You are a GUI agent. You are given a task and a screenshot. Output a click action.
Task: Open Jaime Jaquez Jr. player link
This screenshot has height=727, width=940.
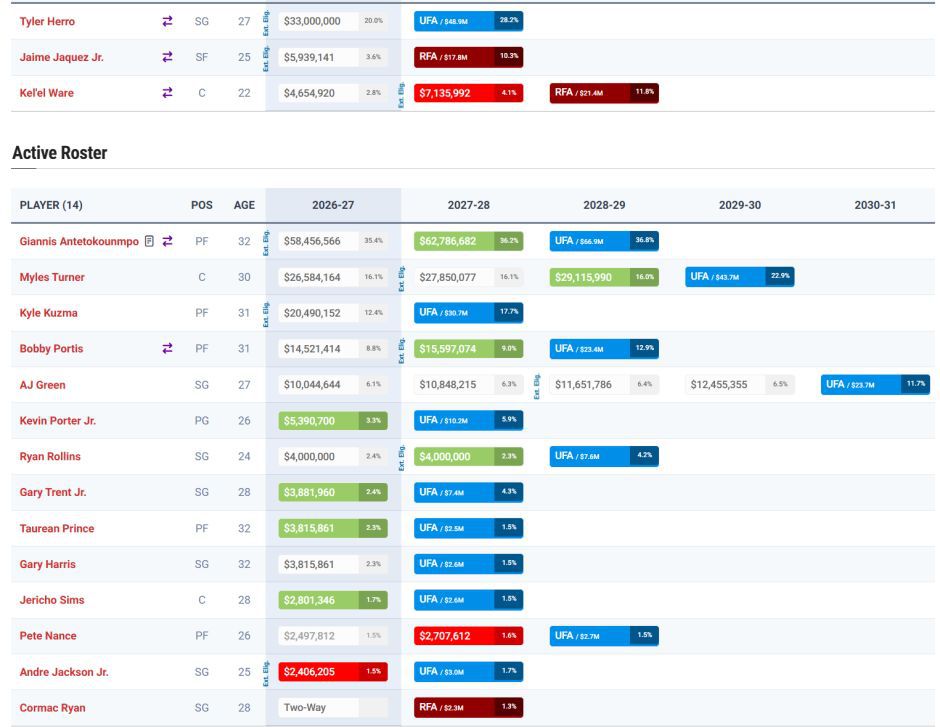click(x=61, y=58)
